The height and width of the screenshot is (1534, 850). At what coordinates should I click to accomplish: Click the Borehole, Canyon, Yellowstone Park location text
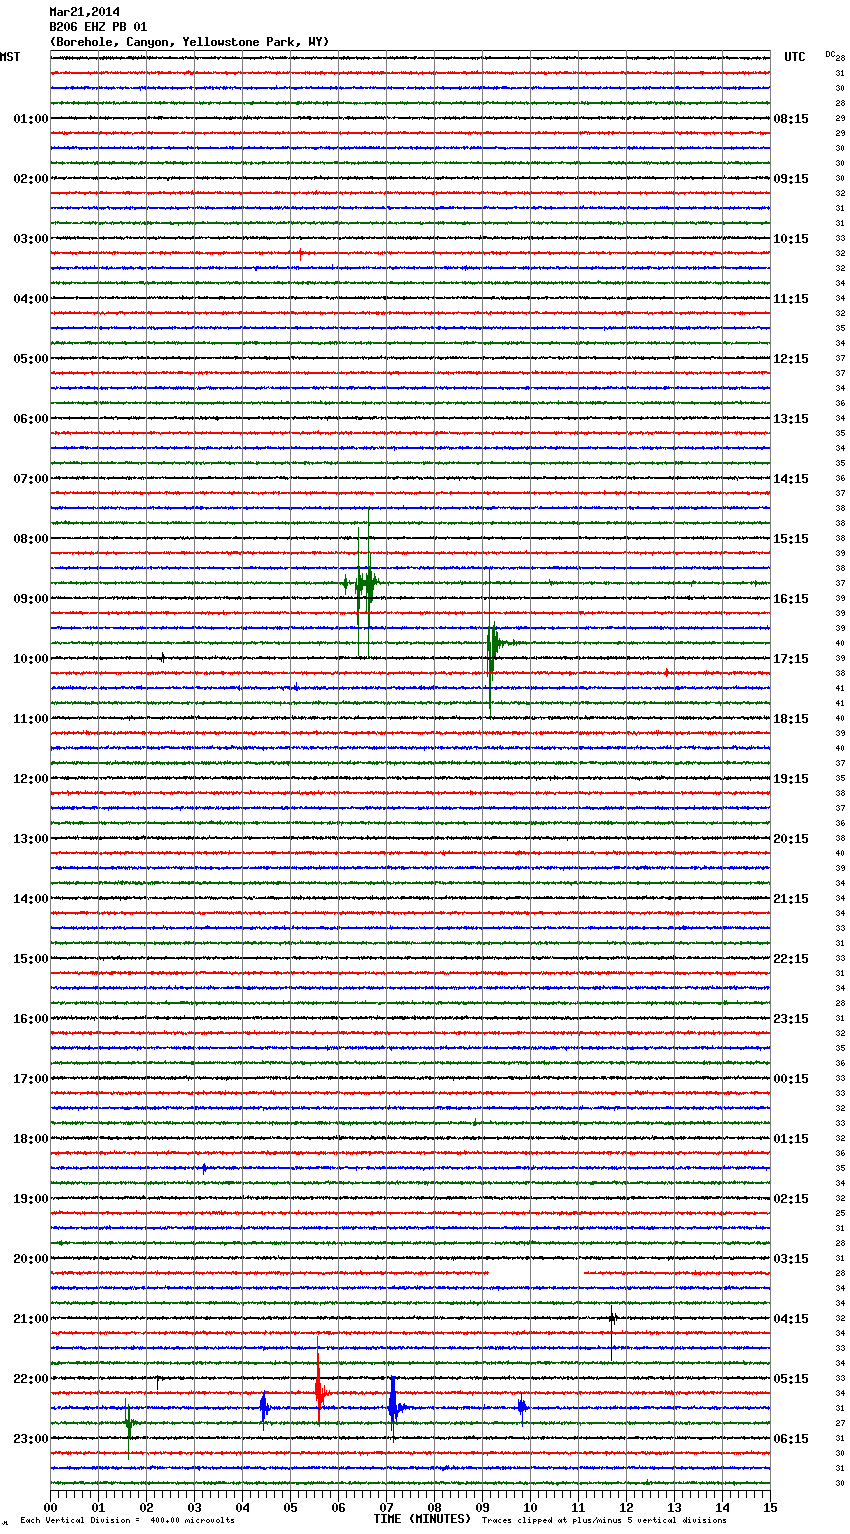click(x=189, y=42)
